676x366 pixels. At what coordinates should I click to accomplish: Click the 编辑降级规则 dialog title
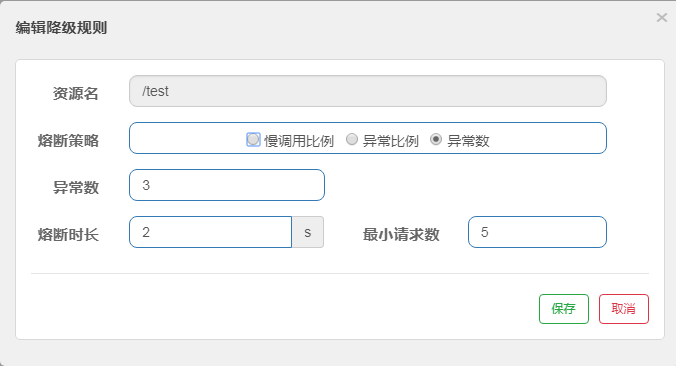pos(61,28)
